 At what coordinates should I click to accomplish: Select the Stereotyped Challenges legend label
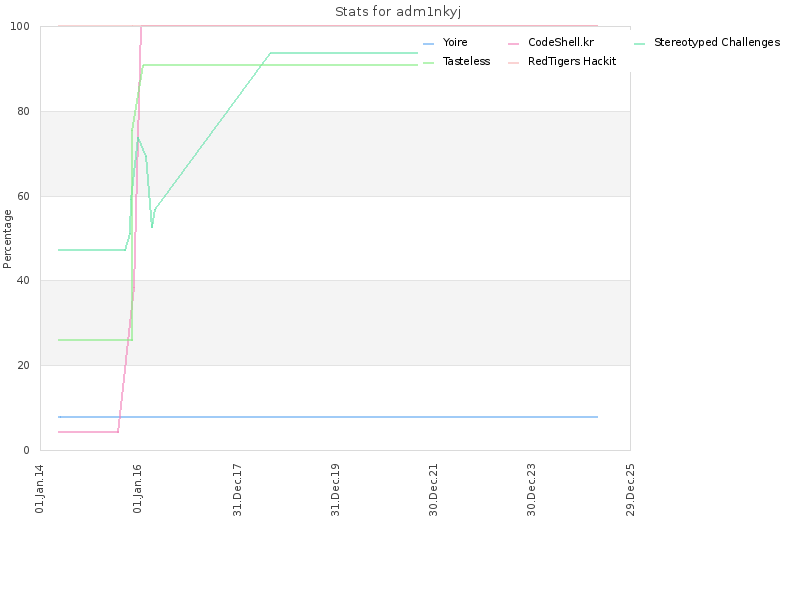click(717, 42)
